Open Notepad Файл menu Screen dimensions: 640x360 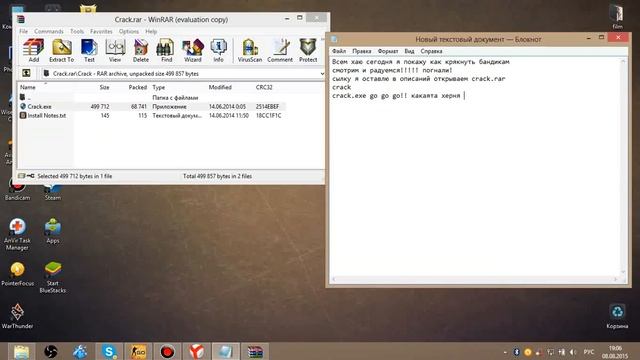(x=339, y=51)
